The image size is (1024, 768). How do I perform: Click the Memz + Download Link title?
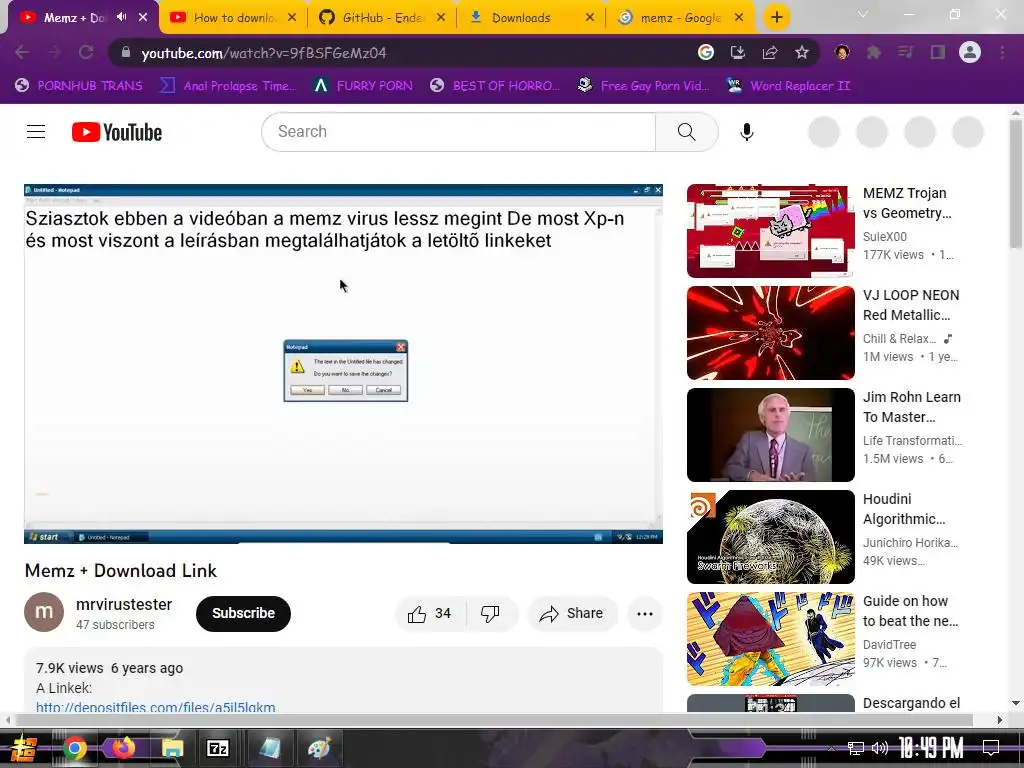point(121,570)
